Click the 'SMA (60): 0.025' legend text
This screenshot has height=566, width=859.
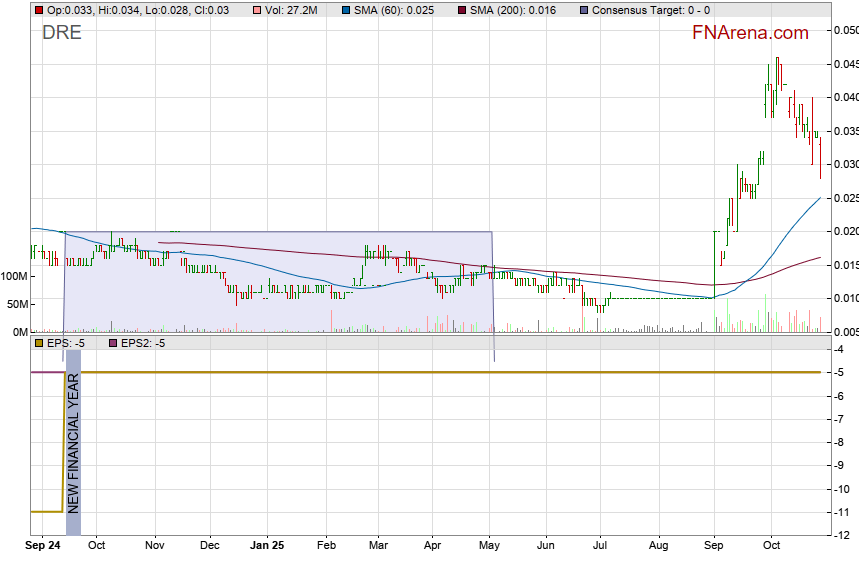398,10
